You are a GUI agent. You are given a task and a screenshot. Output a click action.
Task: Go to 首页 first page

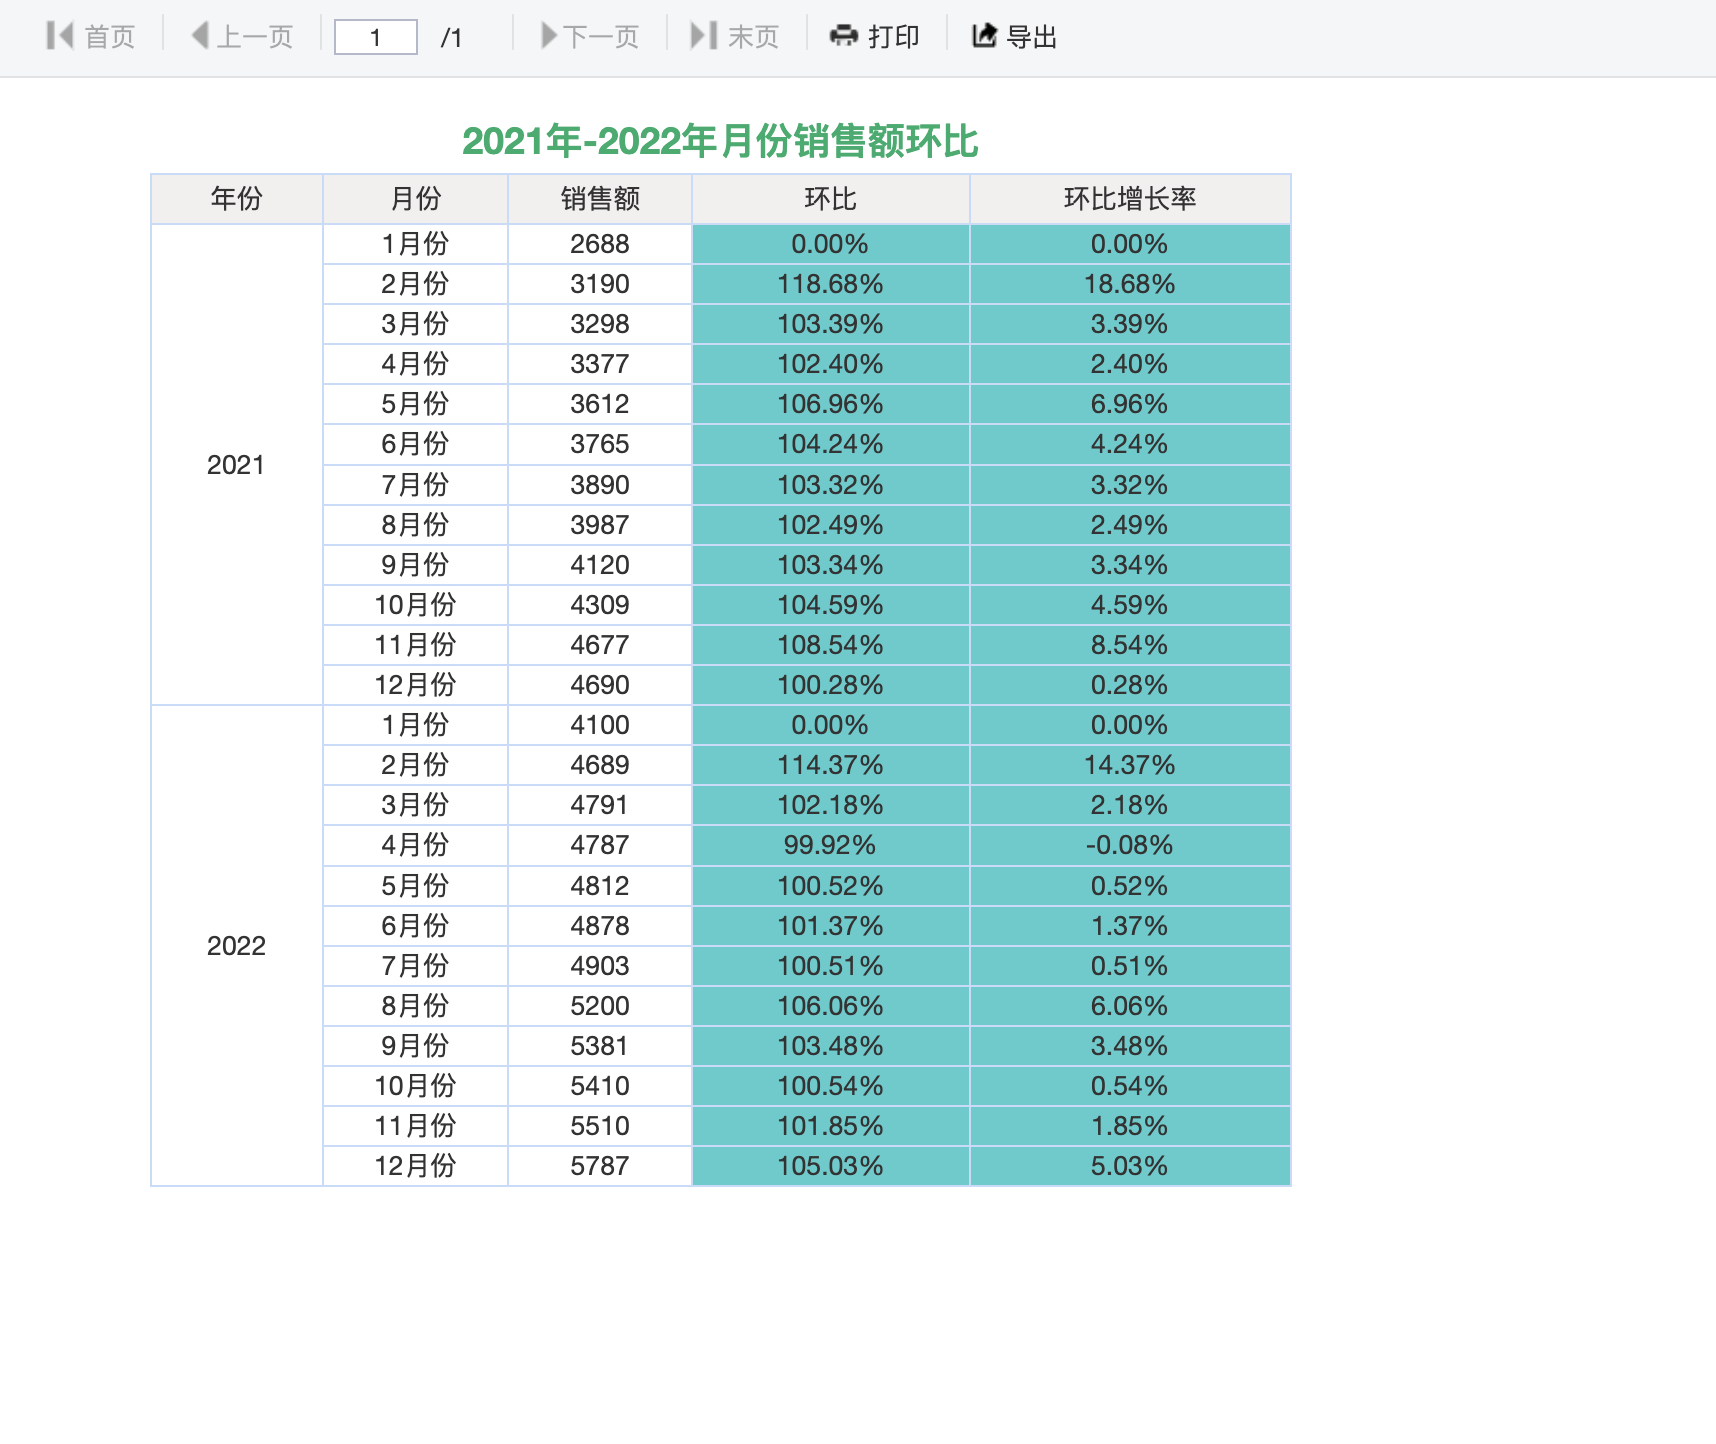pos(91,36)
